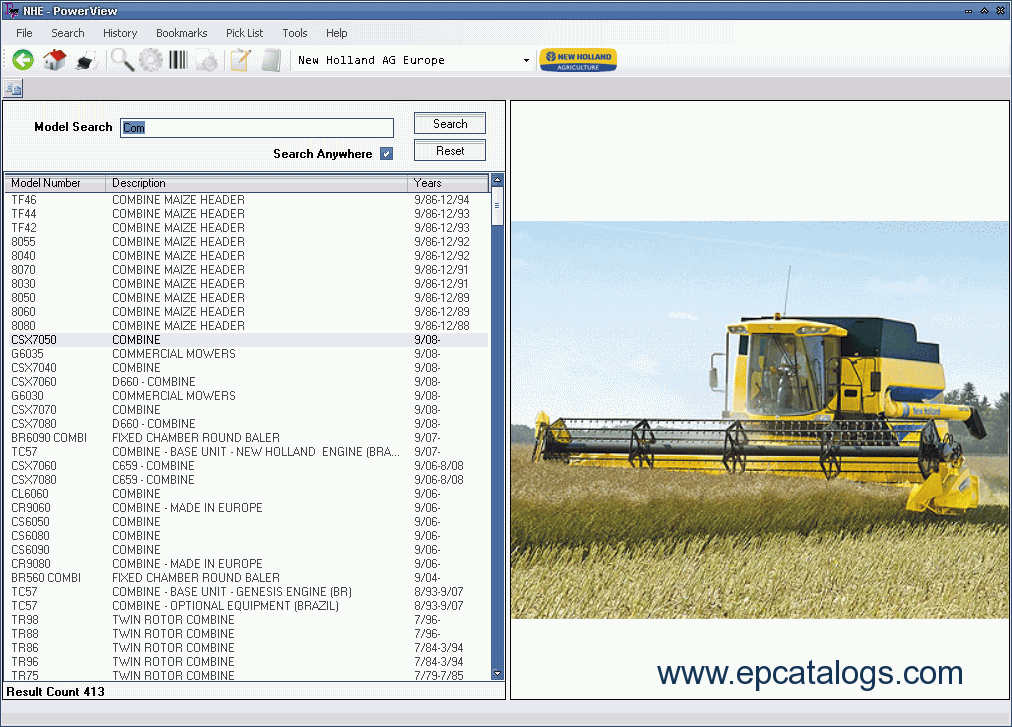Open the Bookmarks menu
This screenshot has height=727, width=1012.
[x=181, y=33]
